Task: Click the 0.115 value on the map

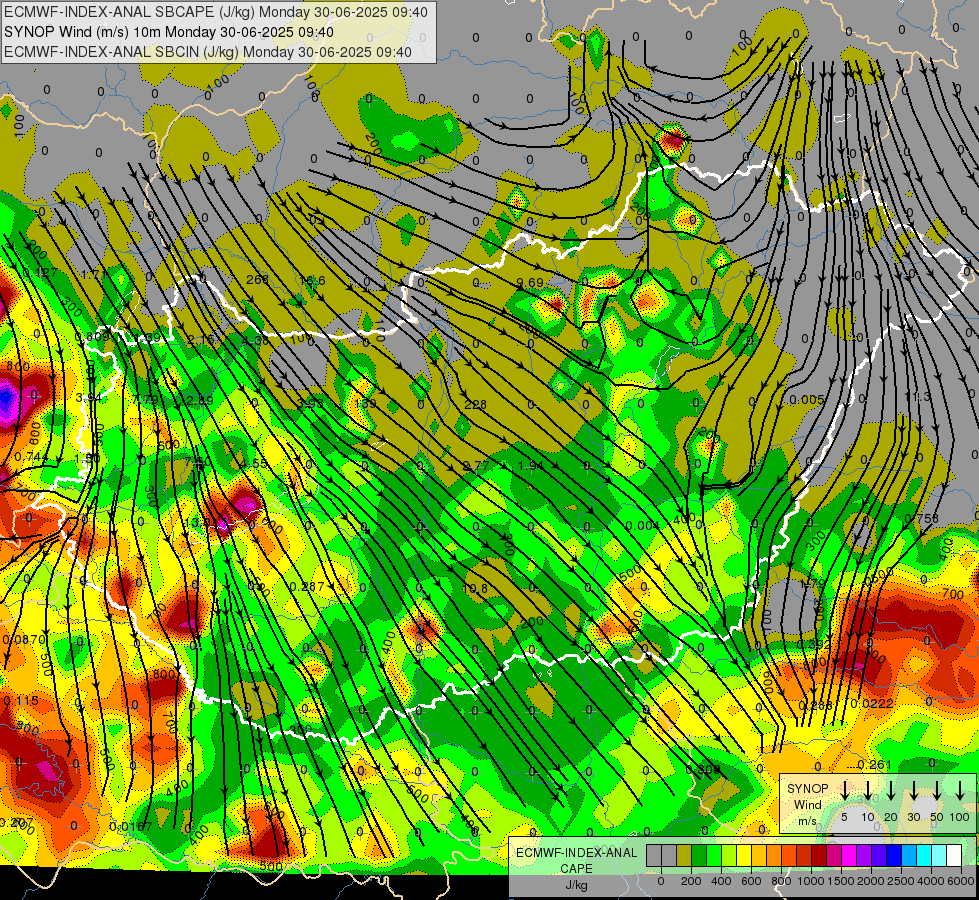Action: (21, 701)
